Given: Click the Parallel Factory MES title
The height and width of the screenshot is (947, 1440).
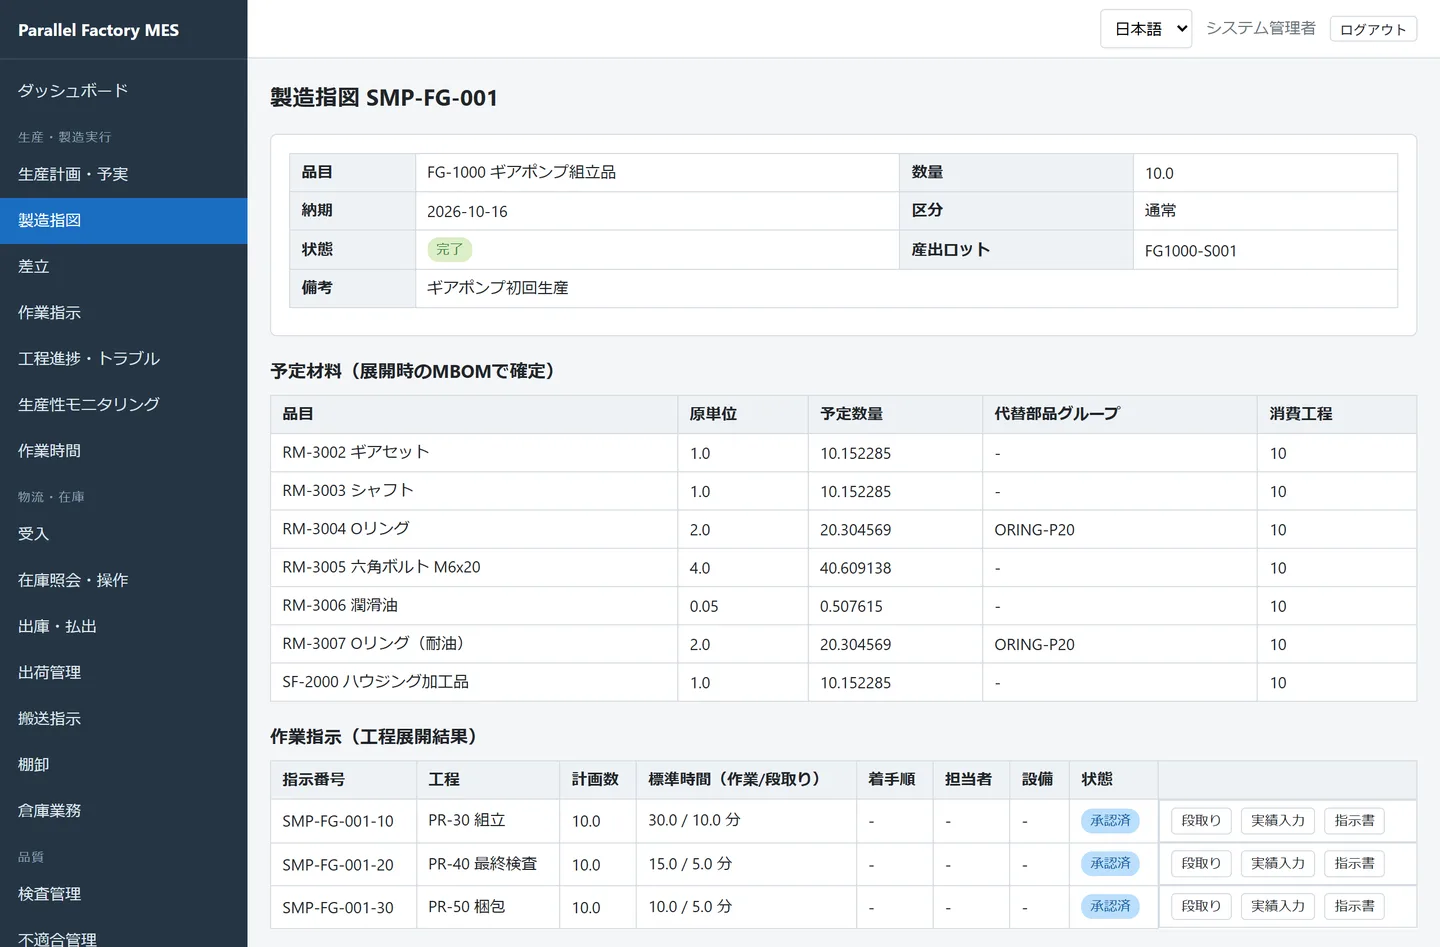Looking at the screenshot, I should coord(99,30).
